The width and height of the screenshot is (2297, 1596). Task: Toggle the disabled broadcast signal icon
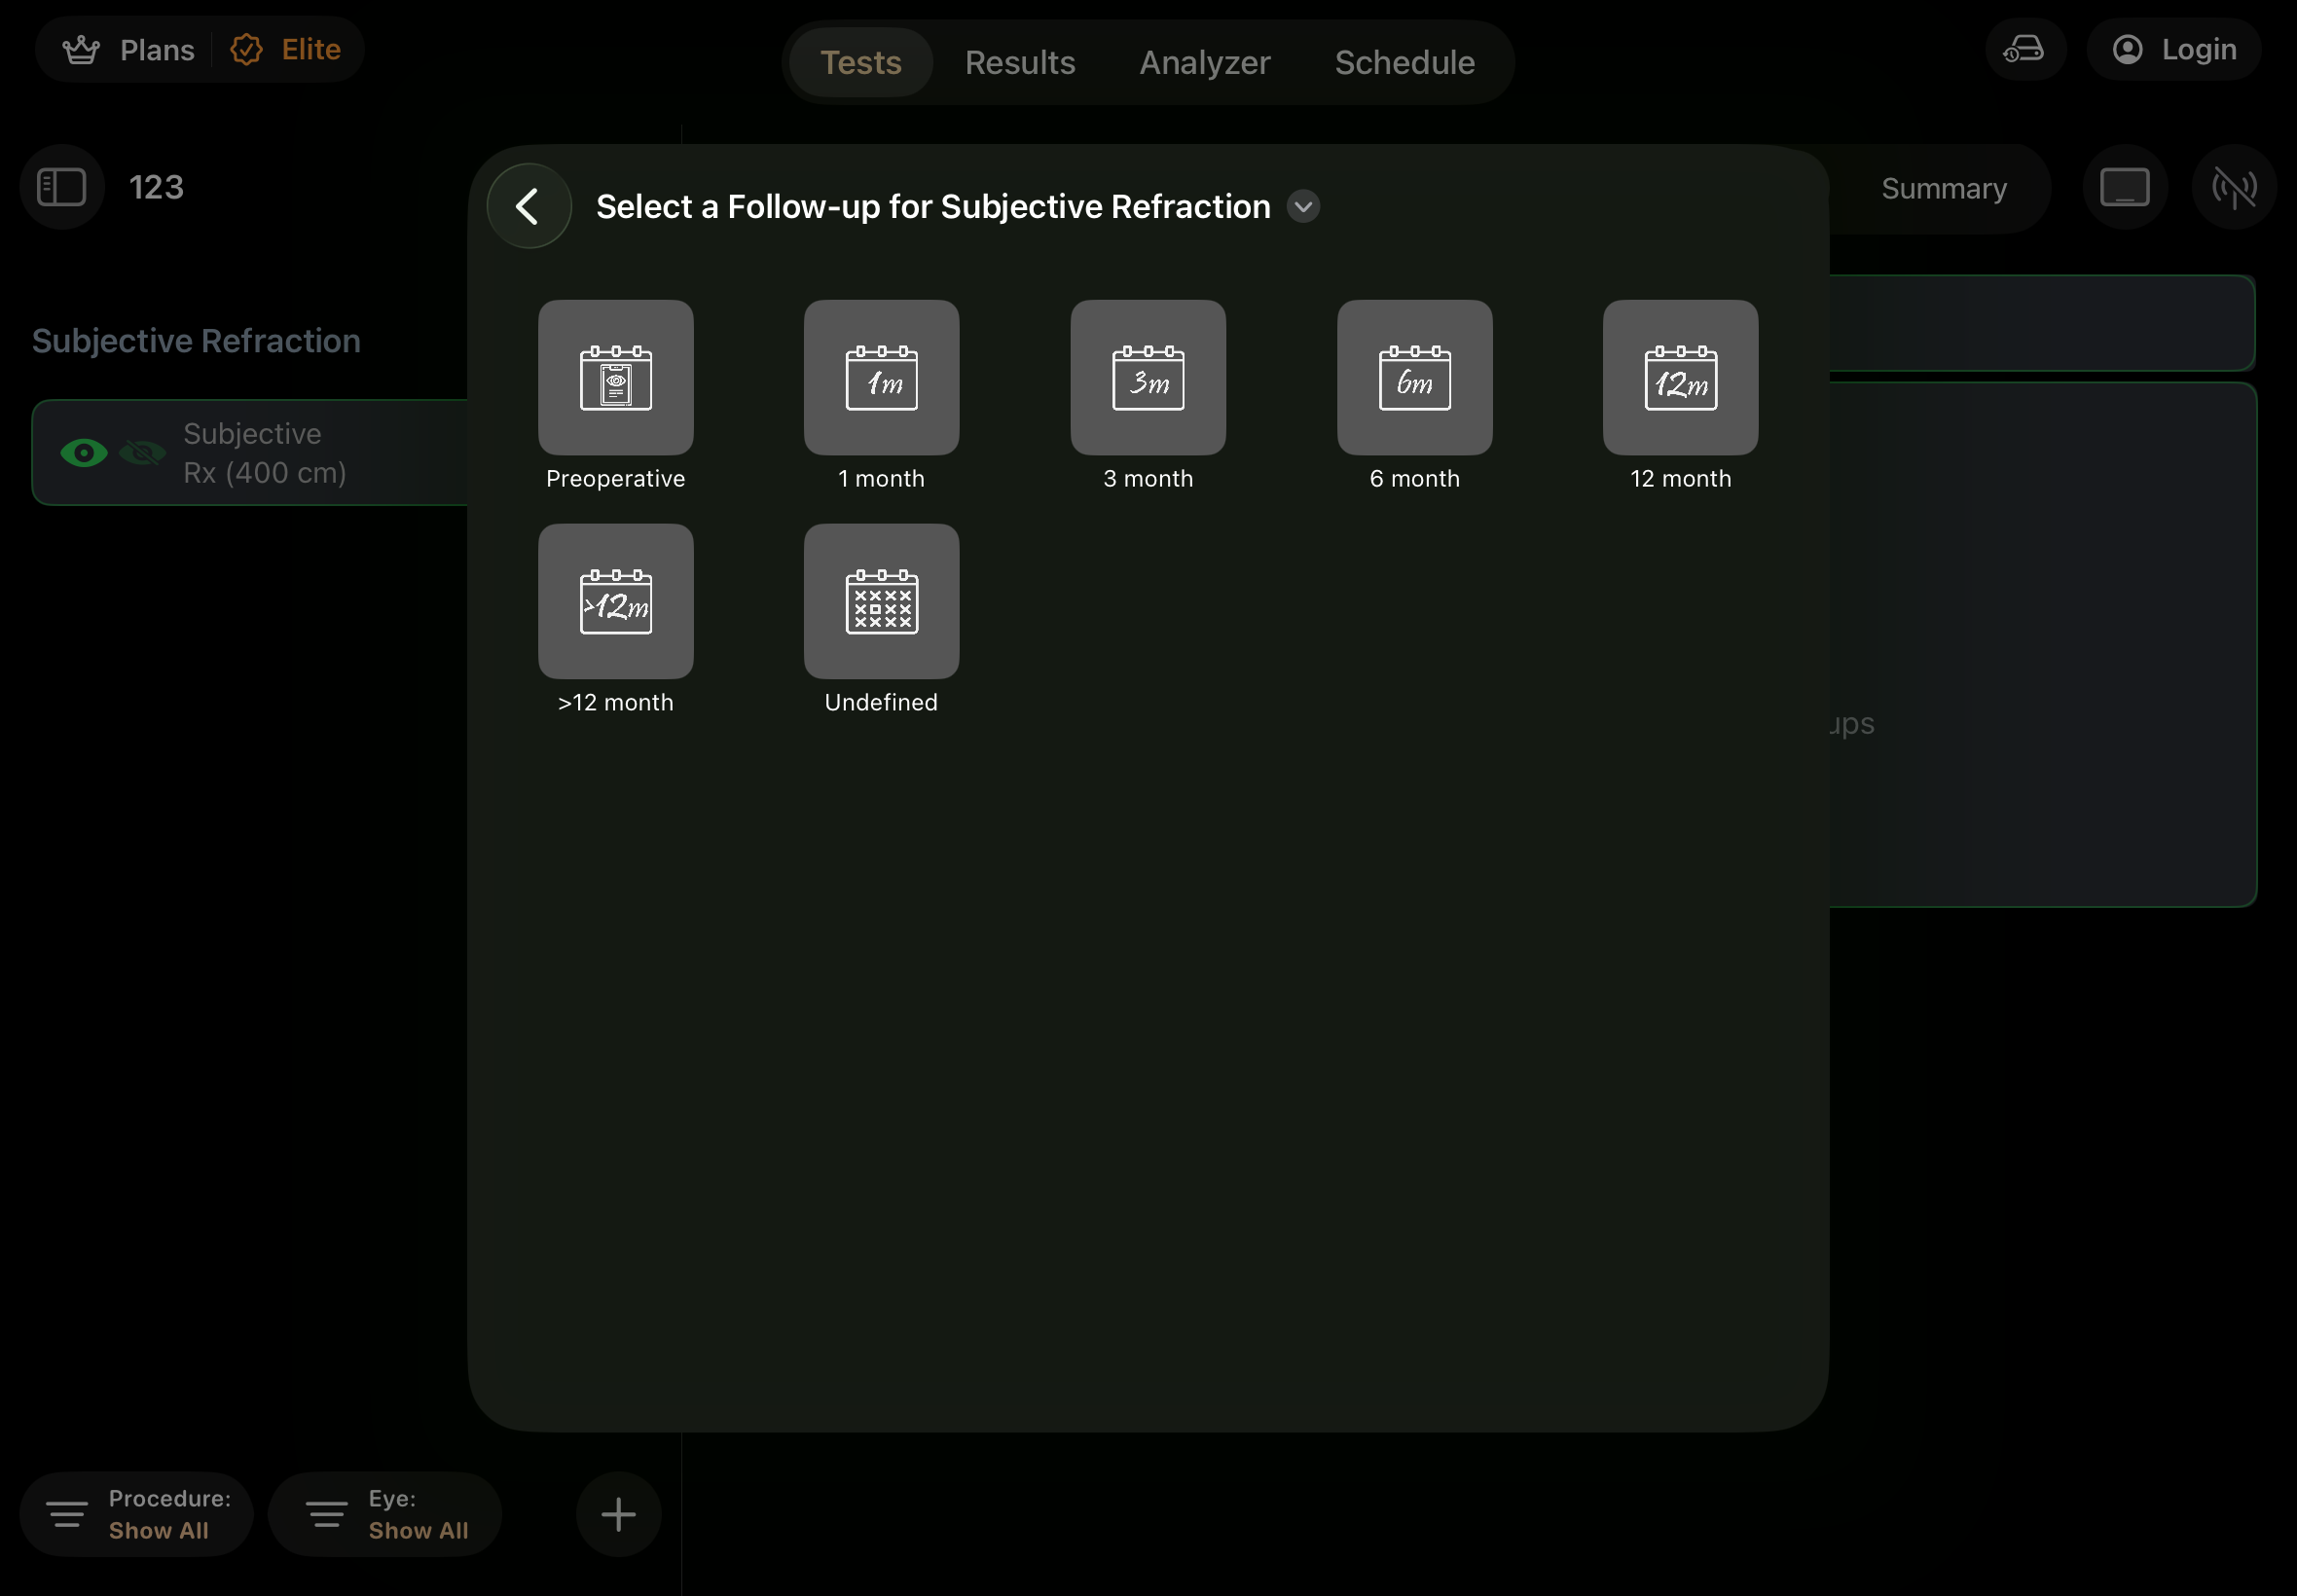coord(2233,187)
